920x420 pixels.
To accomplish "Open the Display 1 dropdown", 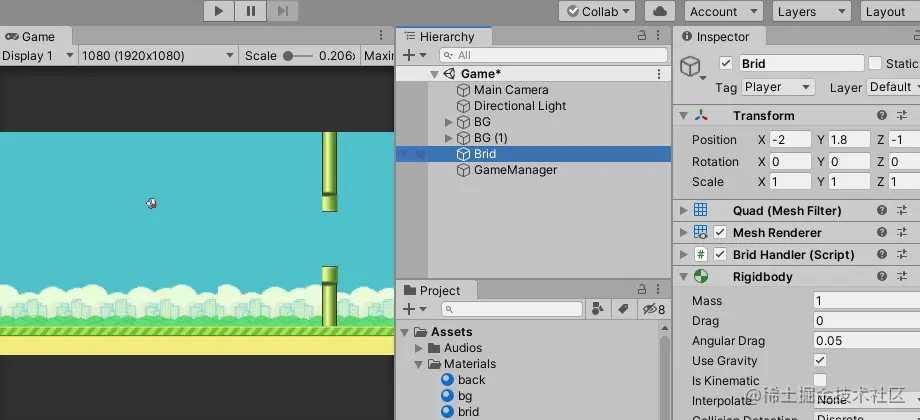I will coord(38,56).
